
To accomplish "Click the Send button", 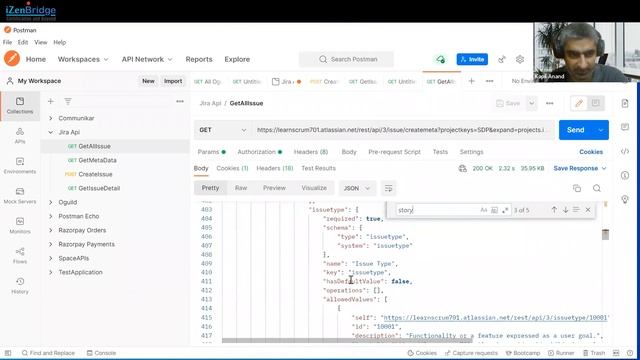I will tap(576, 130).
